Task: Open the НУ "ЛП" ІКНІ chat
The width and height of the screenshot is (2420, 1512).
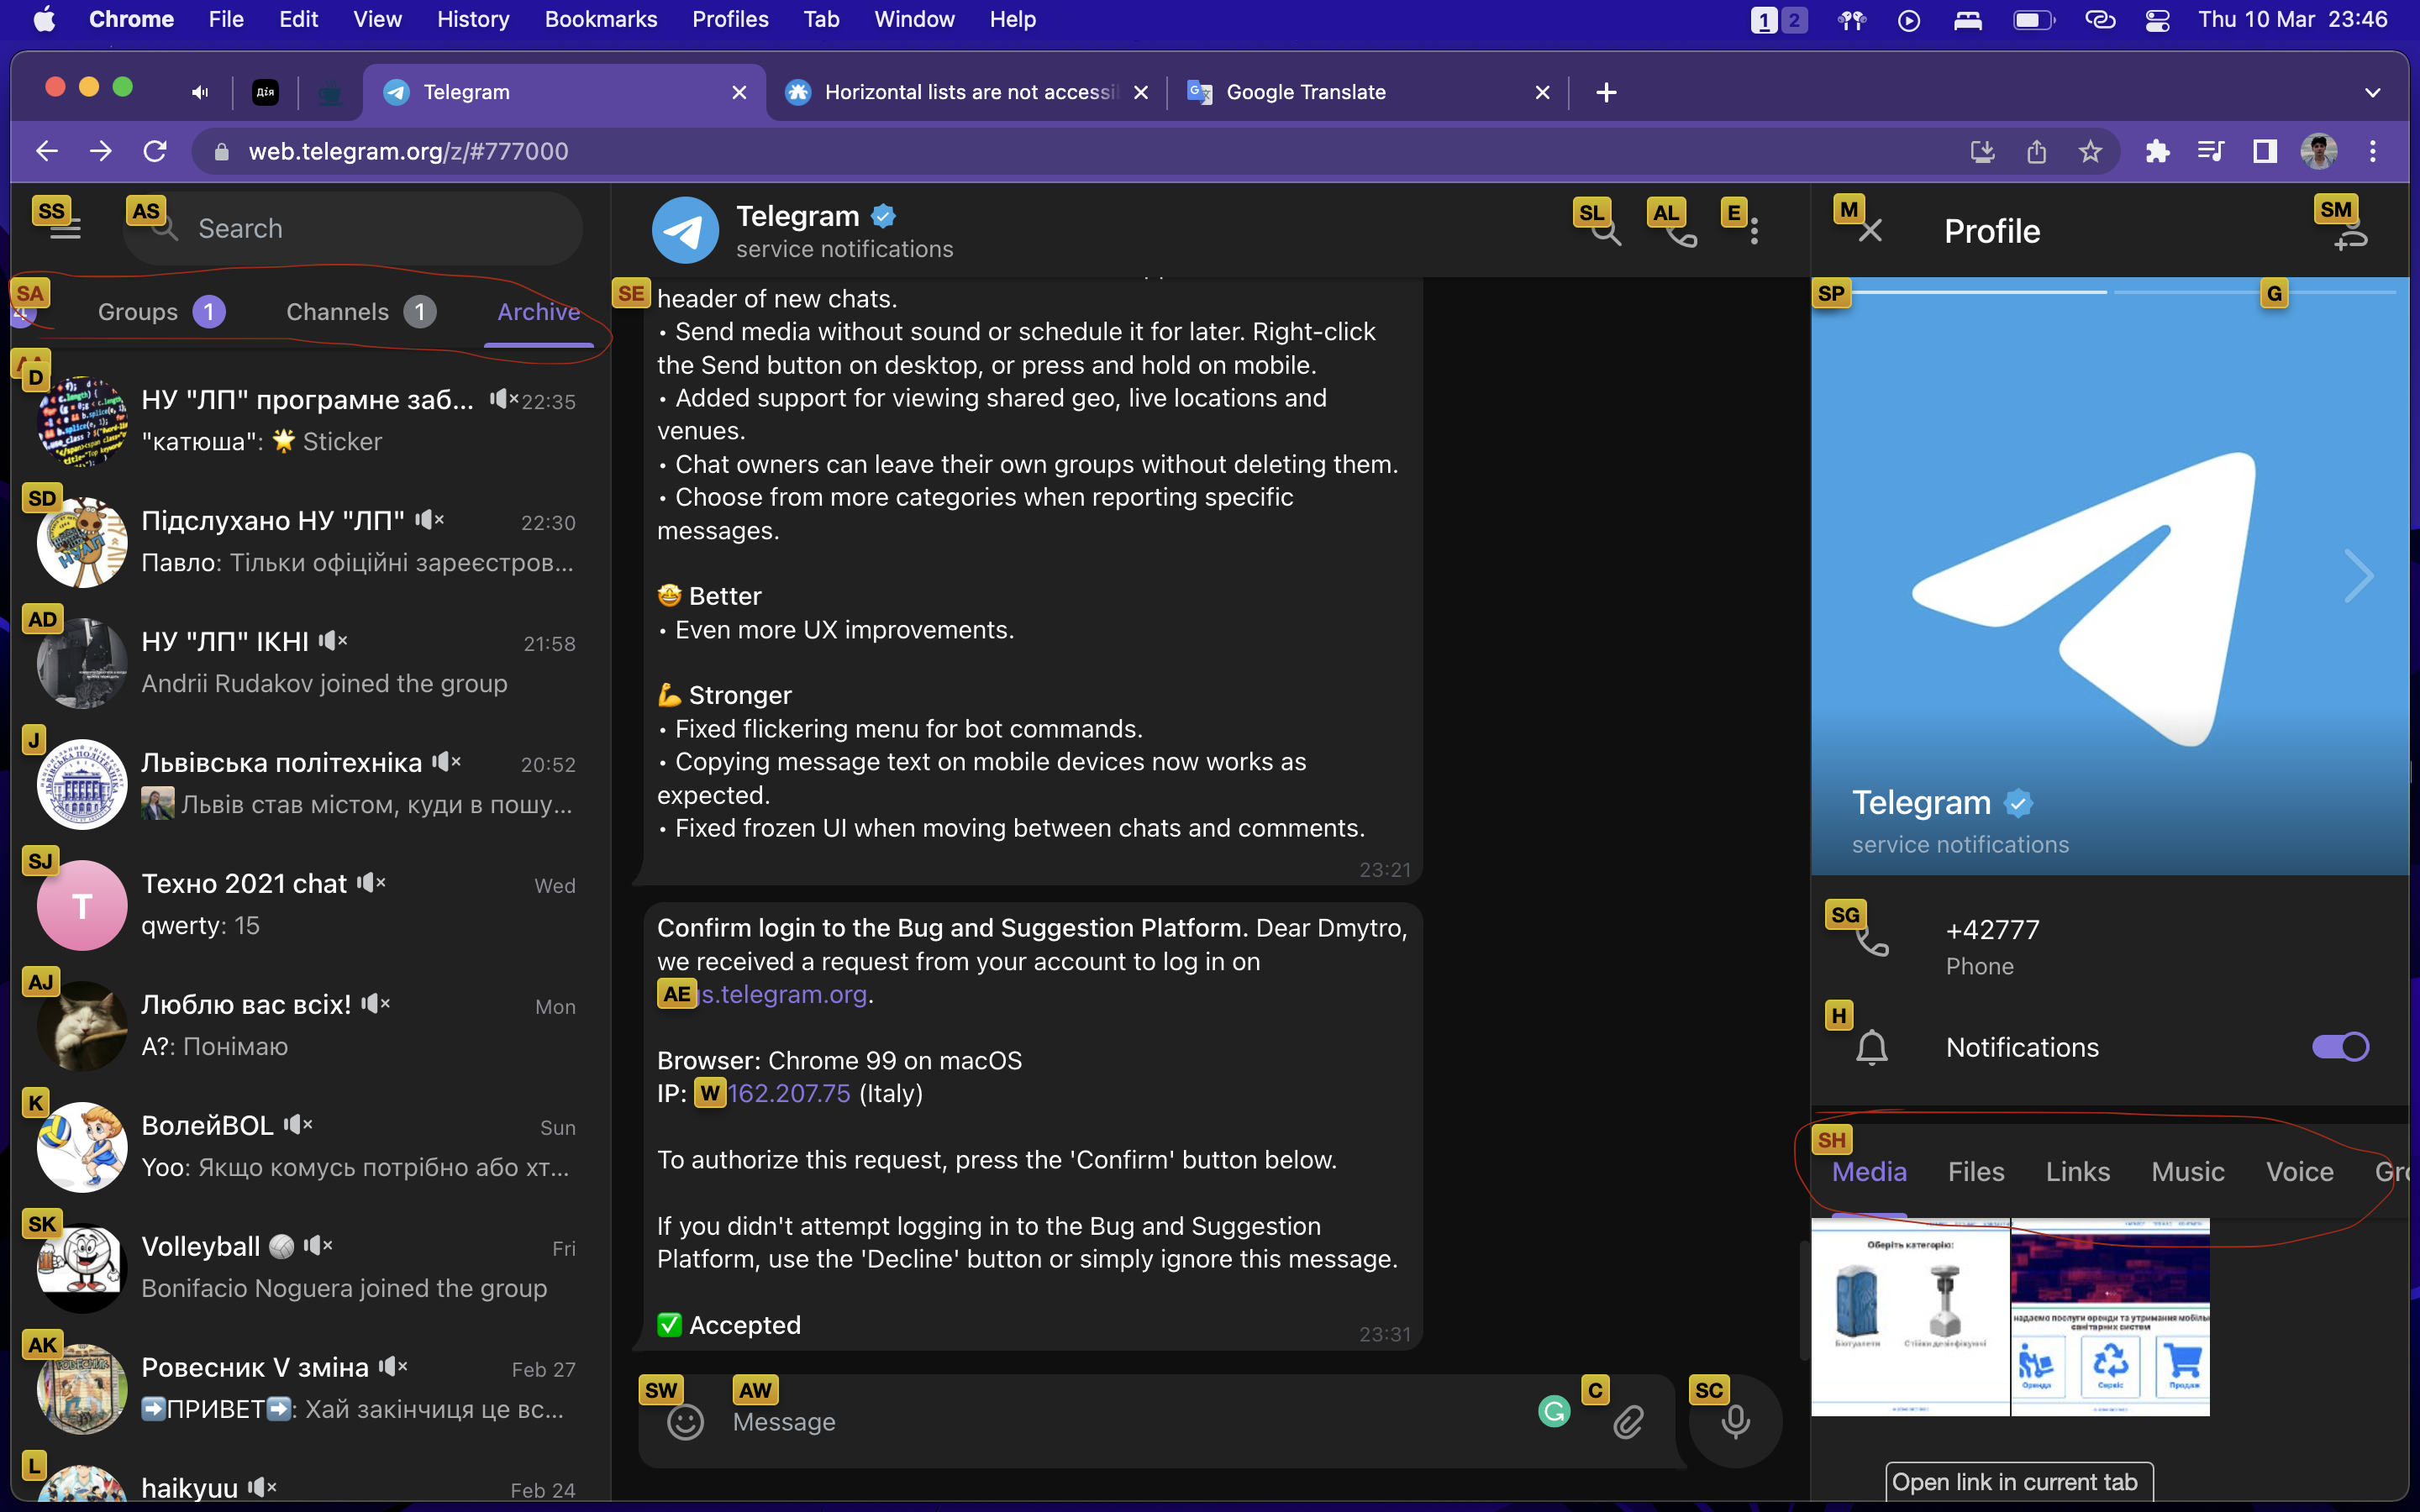Action: (309, 663)
